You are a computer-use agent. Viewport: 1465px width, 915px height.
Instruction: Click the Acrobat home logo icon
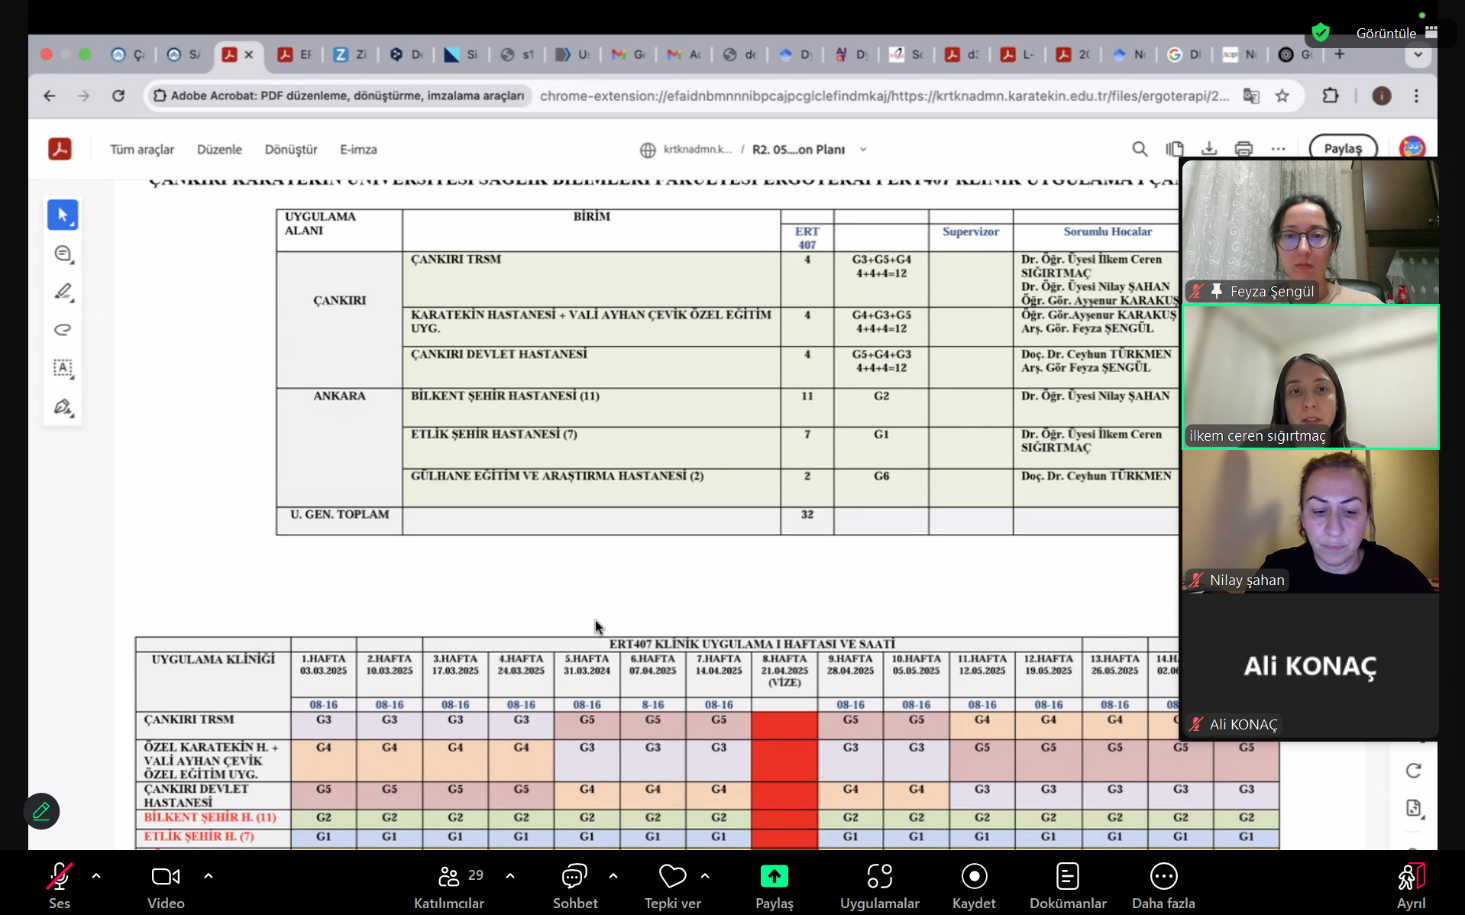click(60, 149)
